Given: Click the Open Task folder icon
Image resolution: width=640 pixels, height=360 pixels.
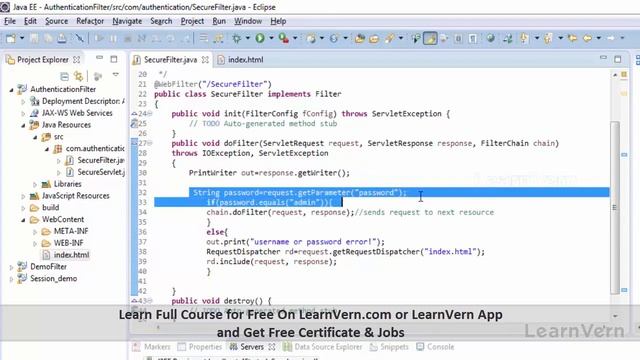Looking at the screenshot, I should click(374, 38).
